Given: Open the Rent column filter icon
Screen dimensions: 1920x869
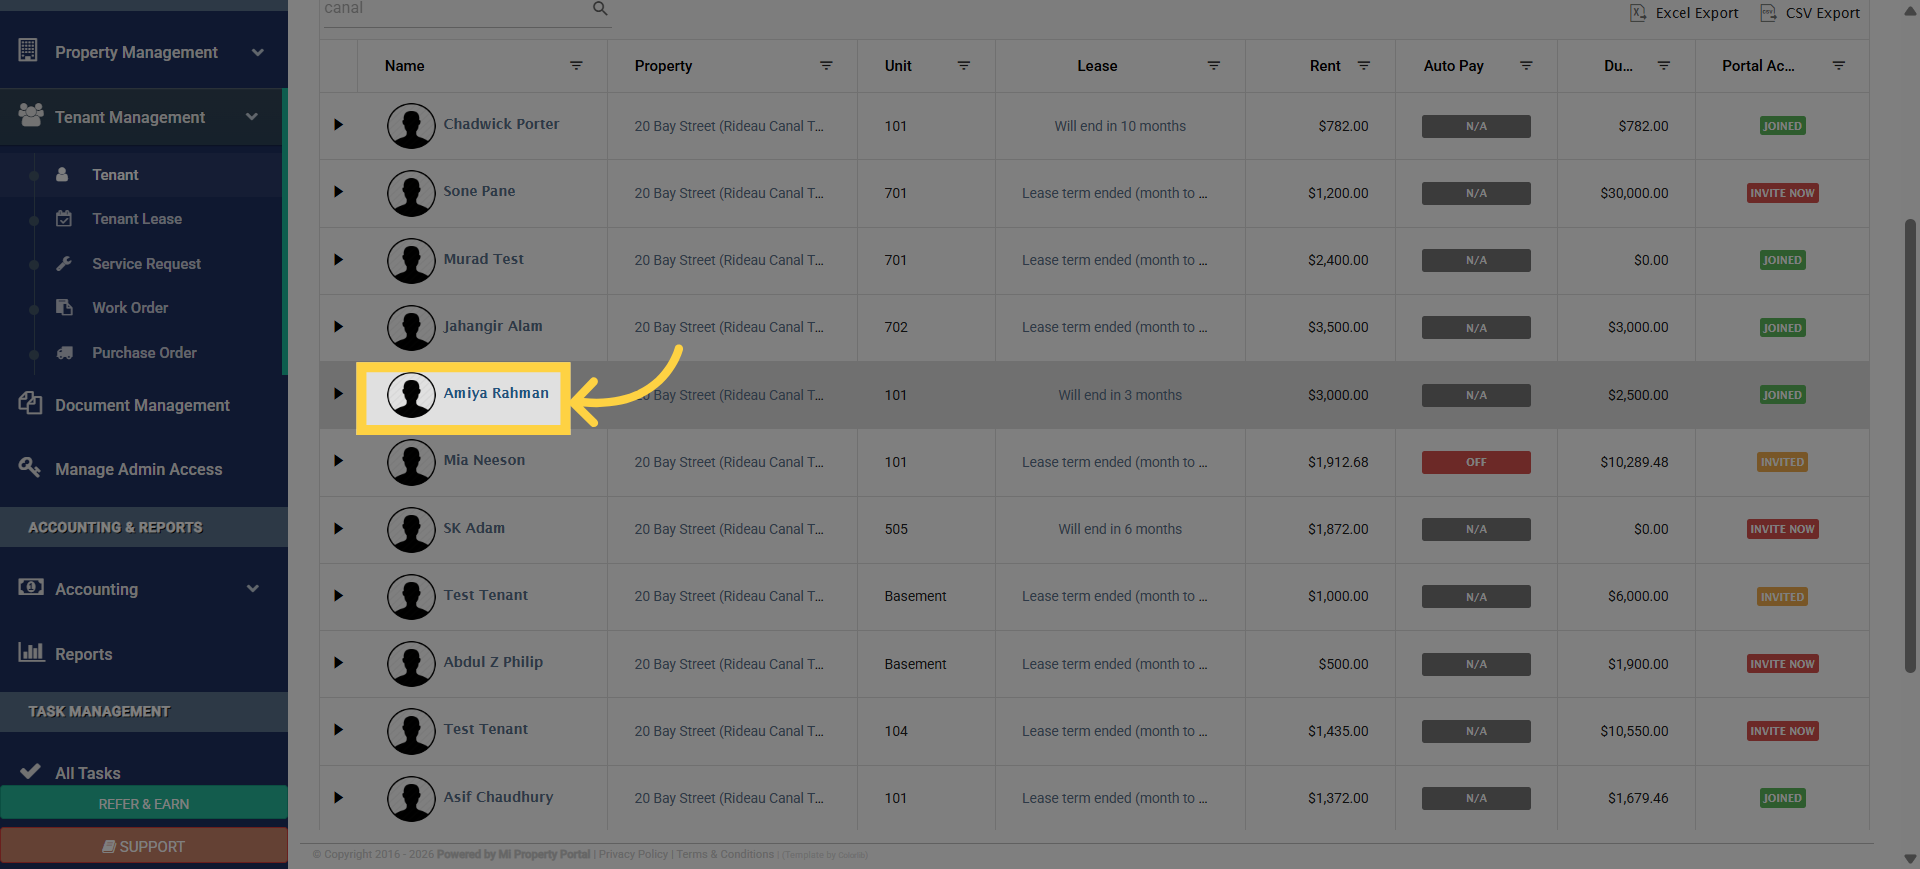Looking at the screenshot, I should click(x=1363, y=66).
